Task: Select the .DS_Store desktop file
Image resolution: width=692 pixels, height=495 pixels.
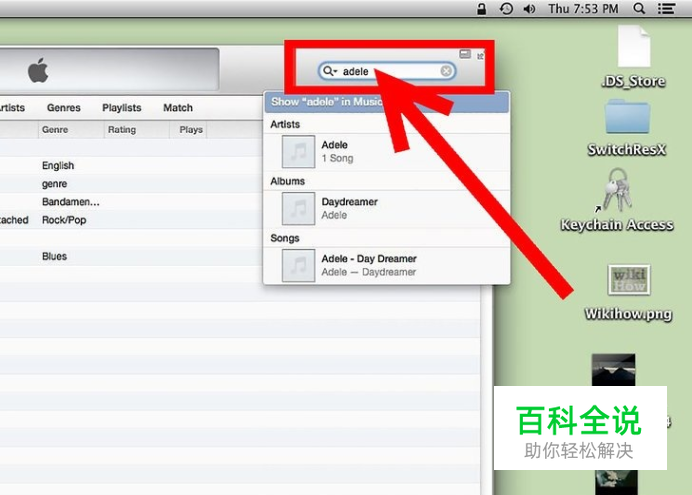Action: click(x=633, y=56)
